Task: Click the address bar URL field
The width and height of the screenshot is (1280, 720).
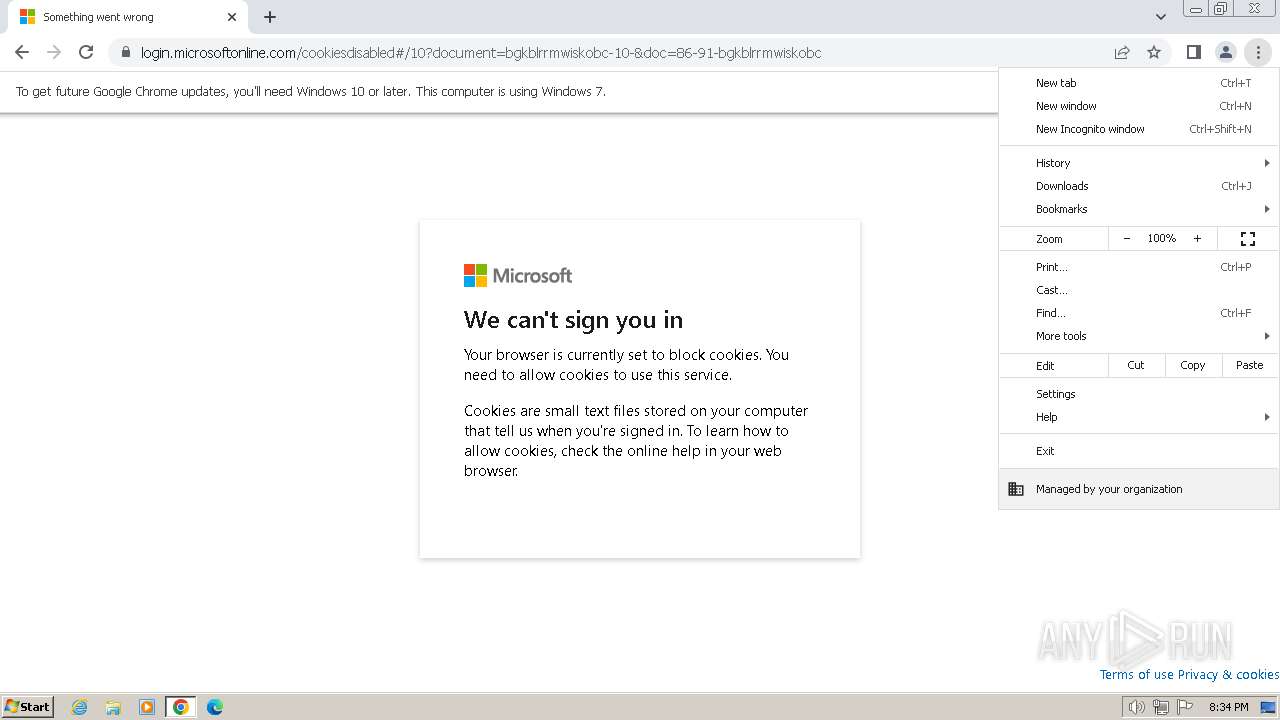Action: coord(480,53)
